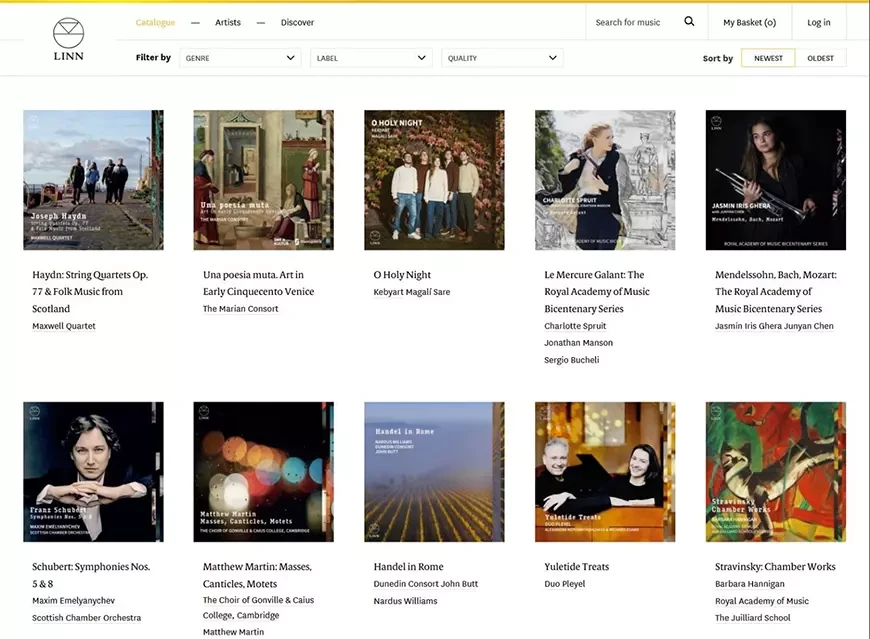Click the Log in button
This screenshot has width=870, height=639.
[x=818, y=22]
